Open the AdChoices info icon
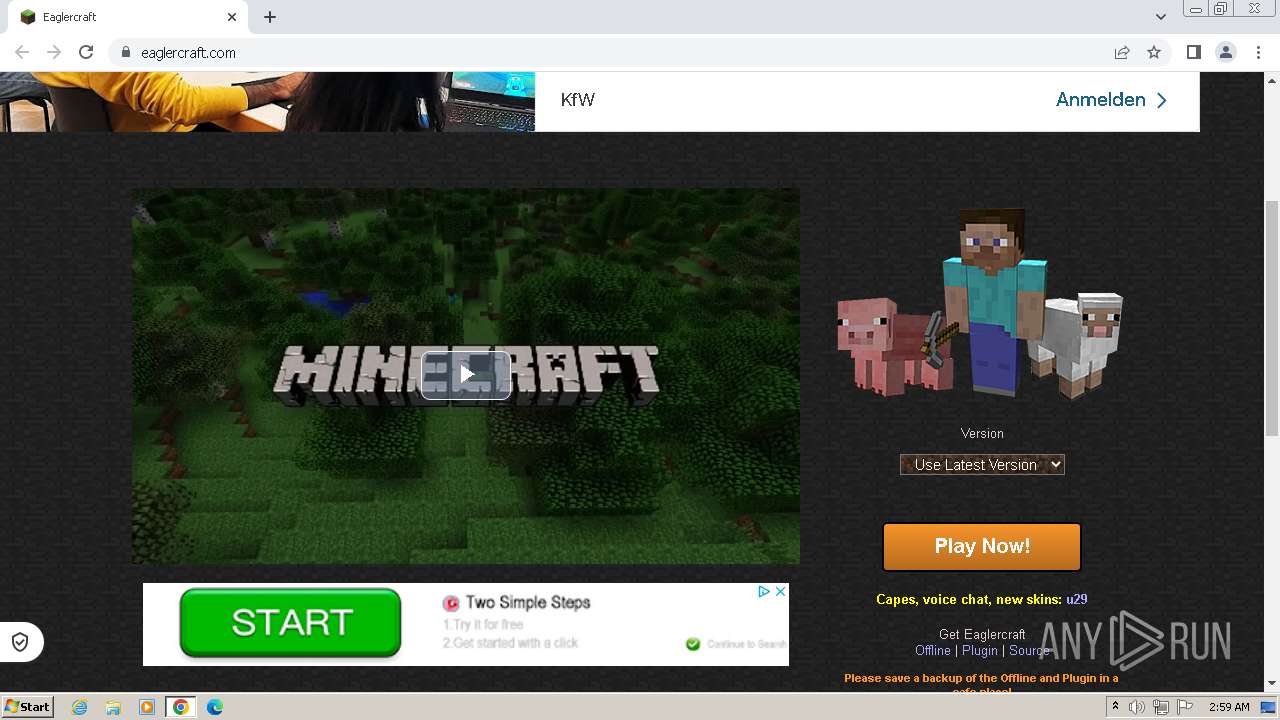 click(764, 591)
